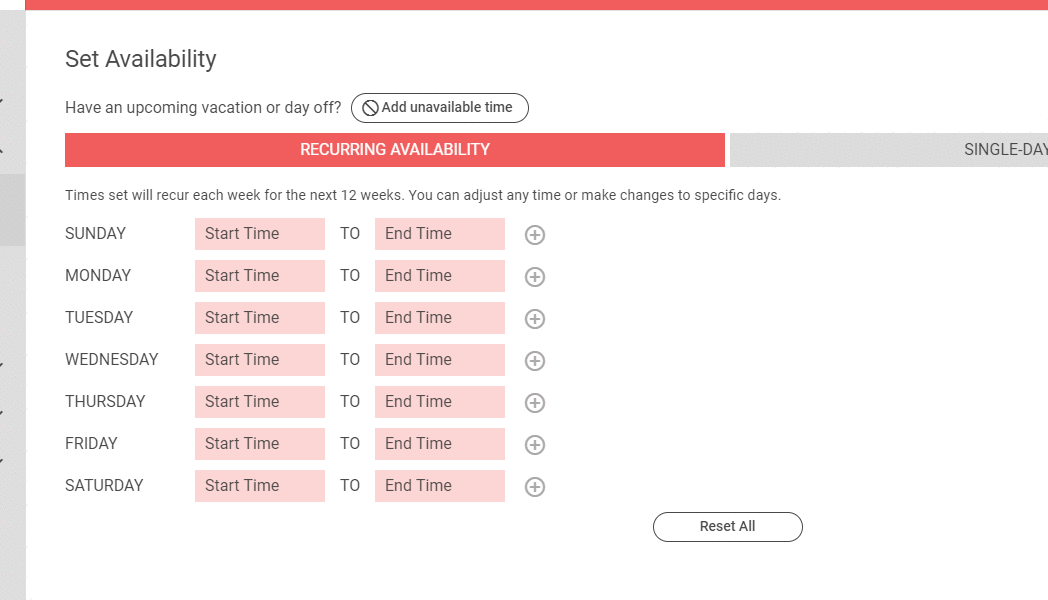The image size is (1048, 600).
Task: Open the Single-Day availability tab
Action: tap(890, 150)
